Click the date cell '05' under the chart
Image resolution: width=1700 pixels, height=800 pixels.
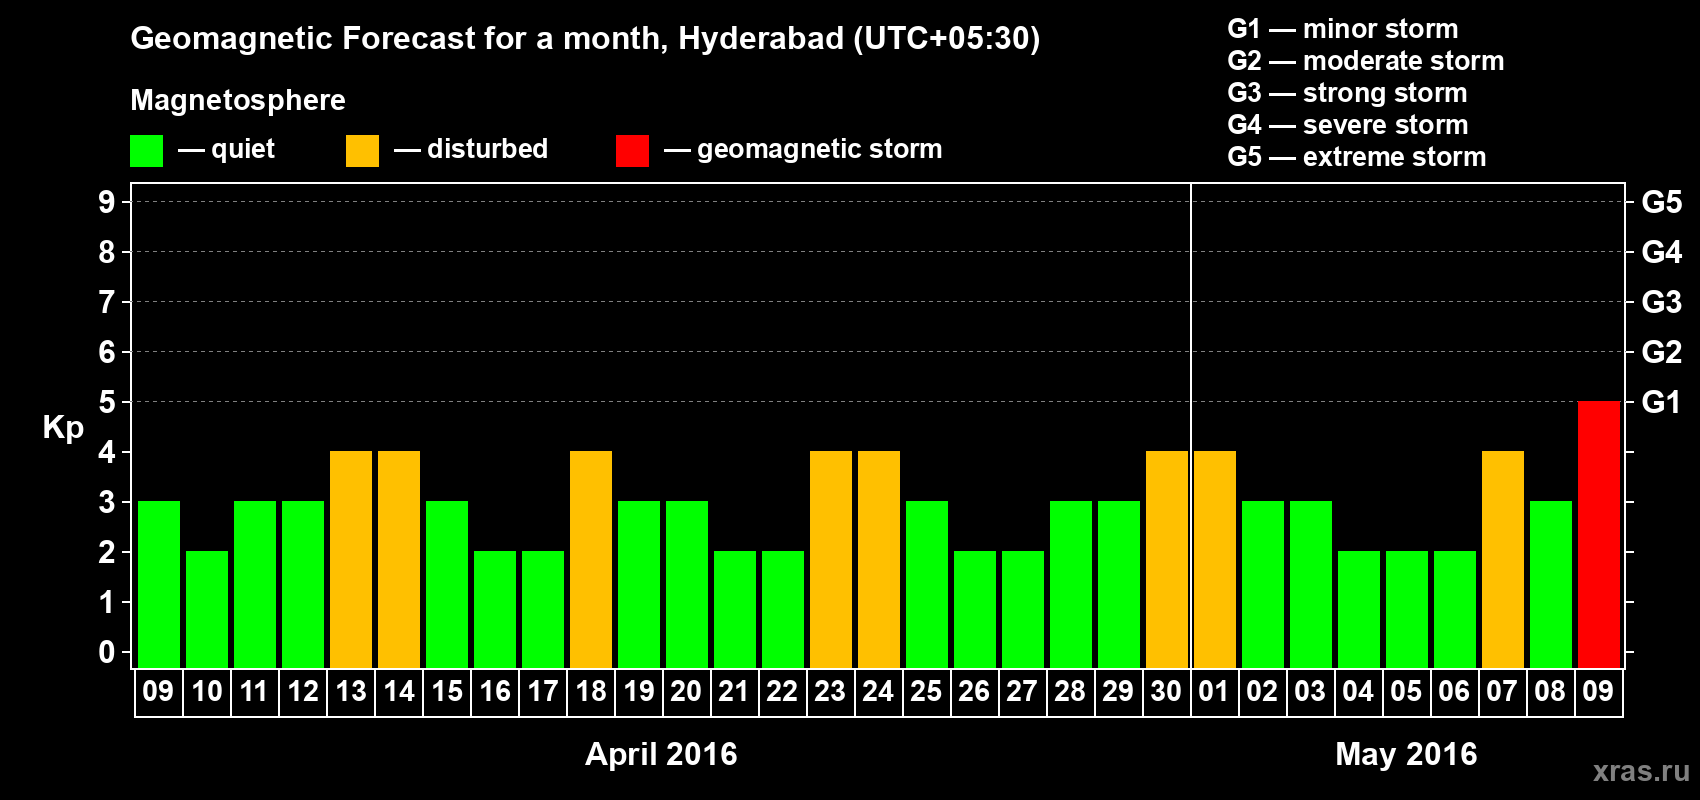(x=1407, y=692)
